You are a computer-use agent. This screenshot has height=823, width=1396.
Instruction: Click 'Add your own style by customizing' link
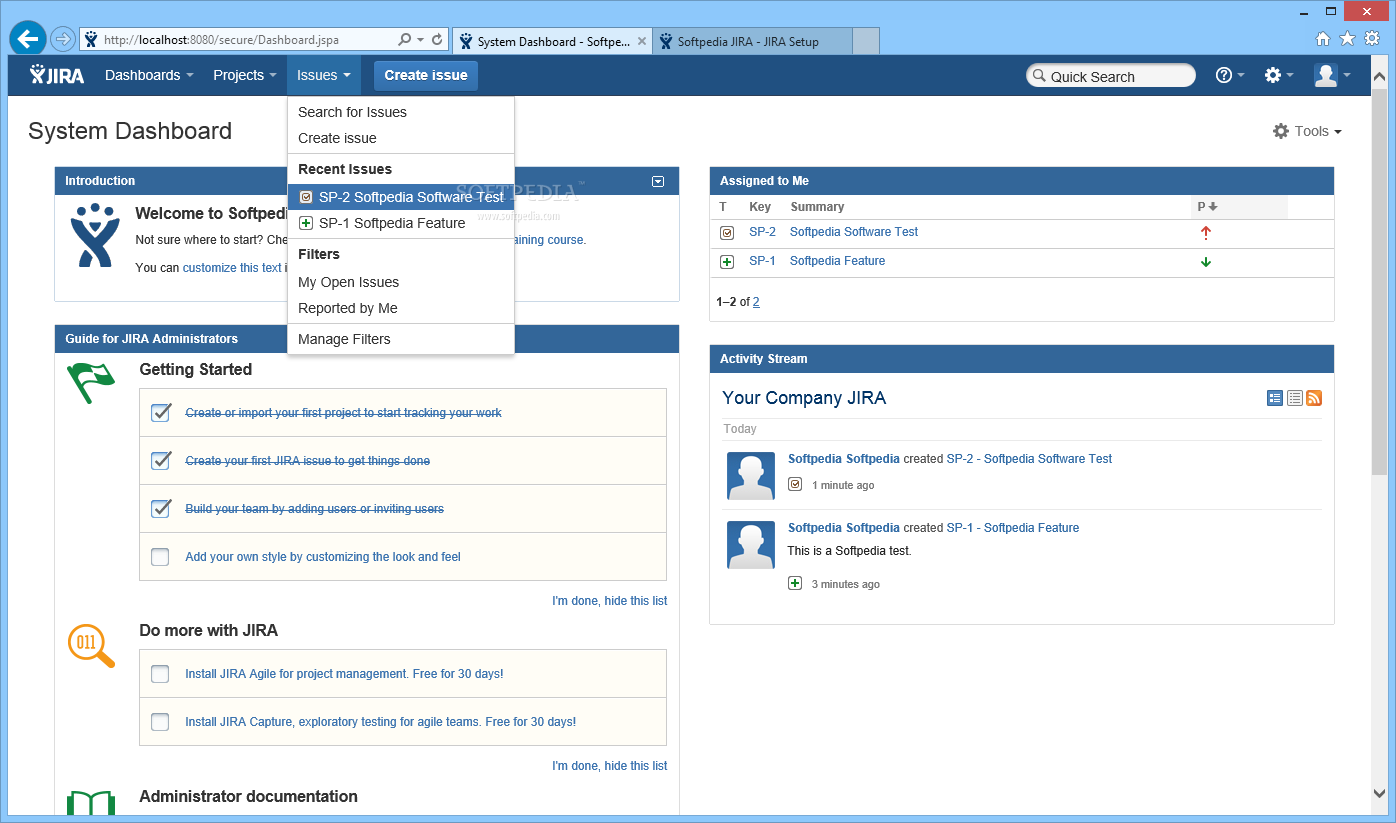pos(323,557)
